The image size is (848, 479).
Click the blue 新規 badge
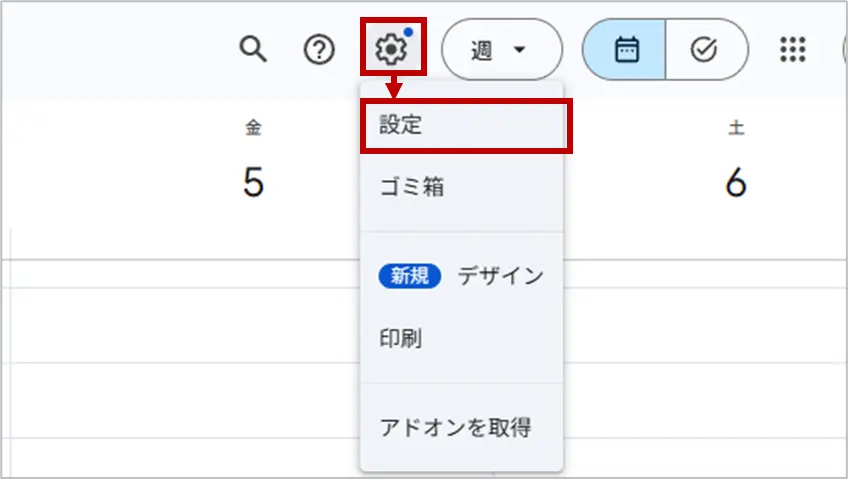(x=410, y=276)
